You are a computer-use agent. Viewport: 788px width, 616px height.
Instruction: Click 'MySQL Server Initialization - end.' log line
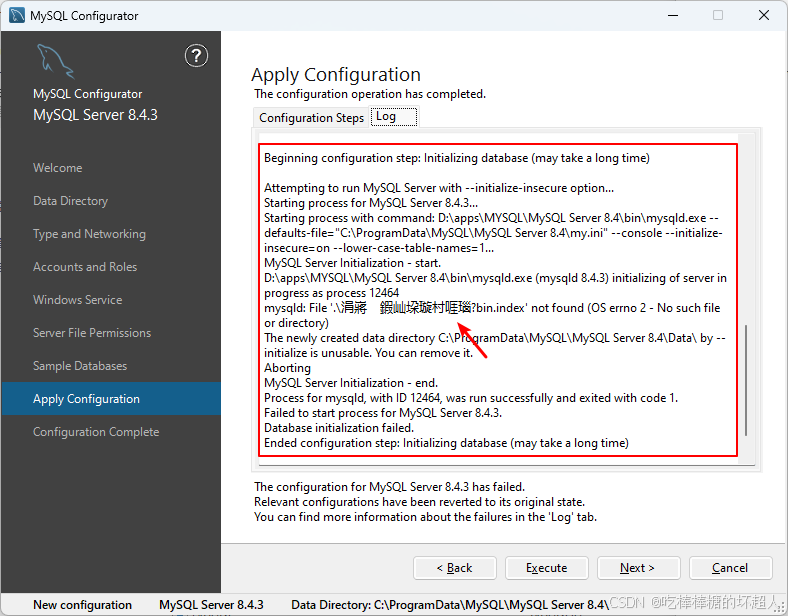point(351,383)
